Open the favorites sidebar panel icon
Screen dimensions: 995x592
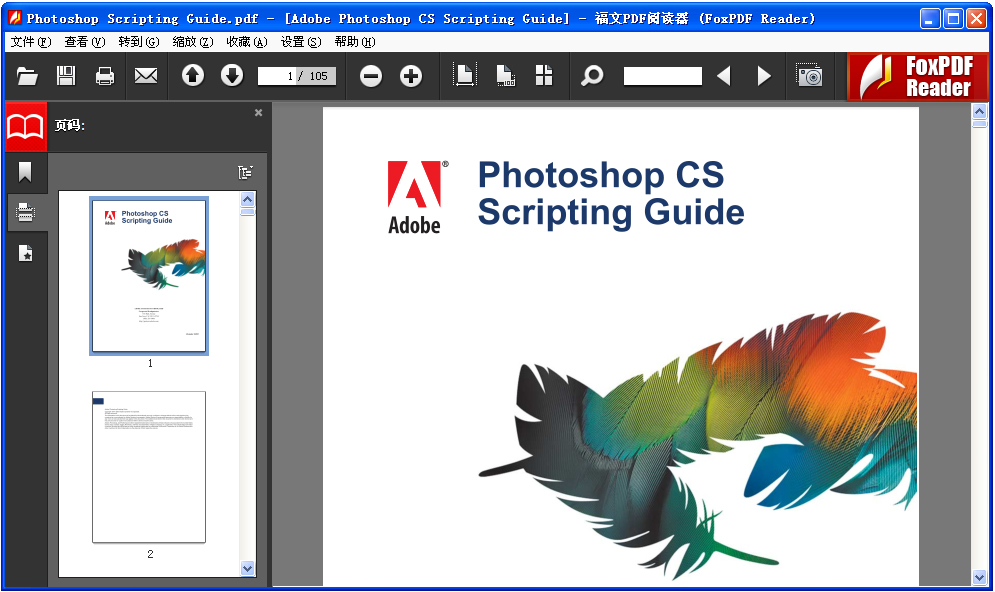tap(25, 253)
